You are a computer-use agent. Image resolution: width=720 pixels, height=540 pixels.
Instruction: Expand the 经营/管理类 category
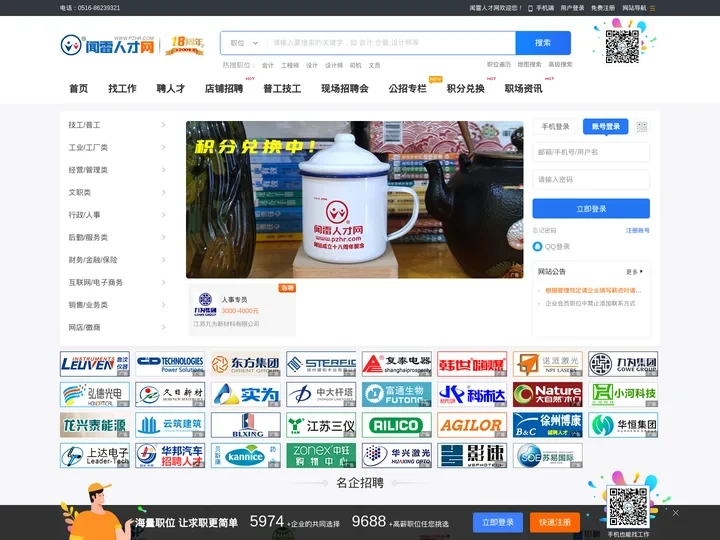click(117, 170)
